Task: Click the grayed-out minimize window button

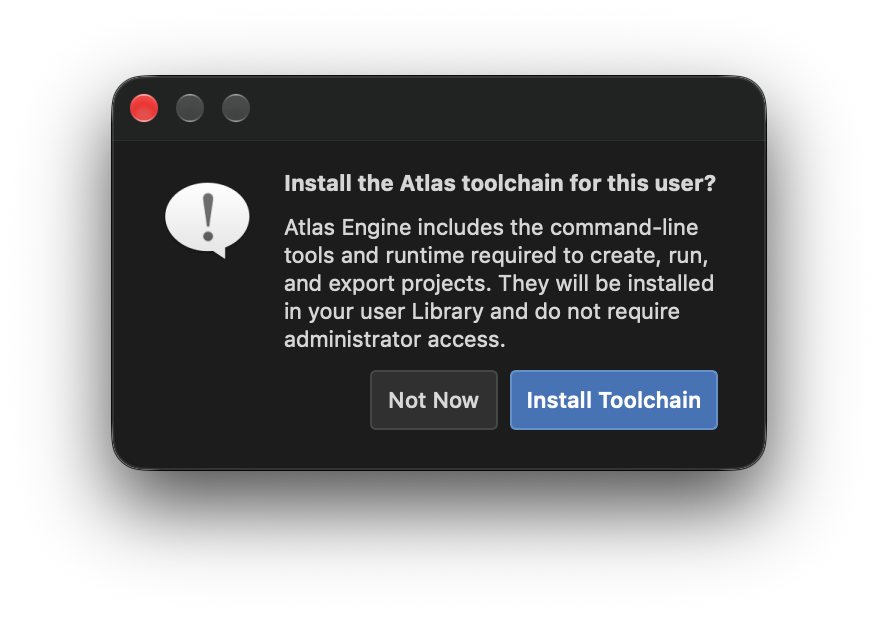Action: 190,107
